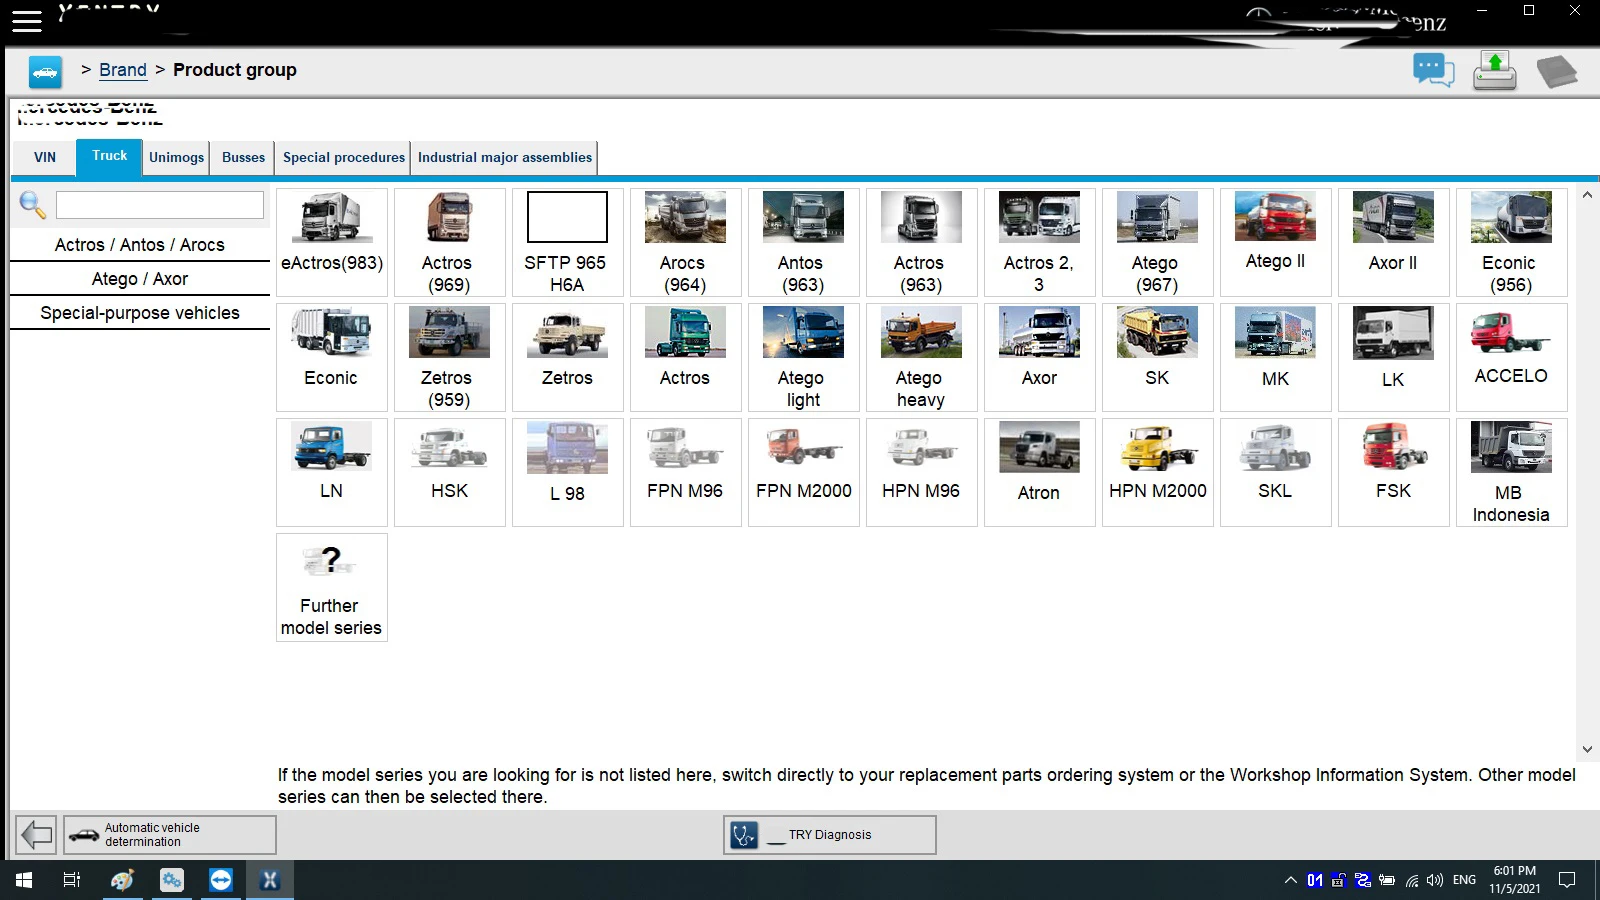Open the chat feedback speech-bubble icon
1600x900 pixels.
click(x=1433, y=71)
